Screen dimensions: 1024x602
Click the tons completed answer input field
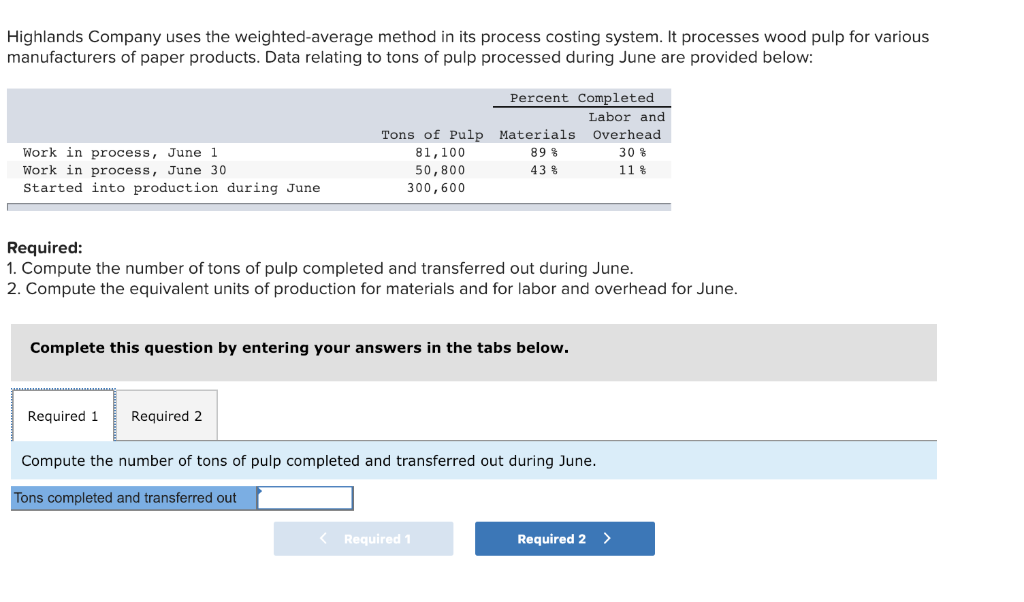pos(305,497)
